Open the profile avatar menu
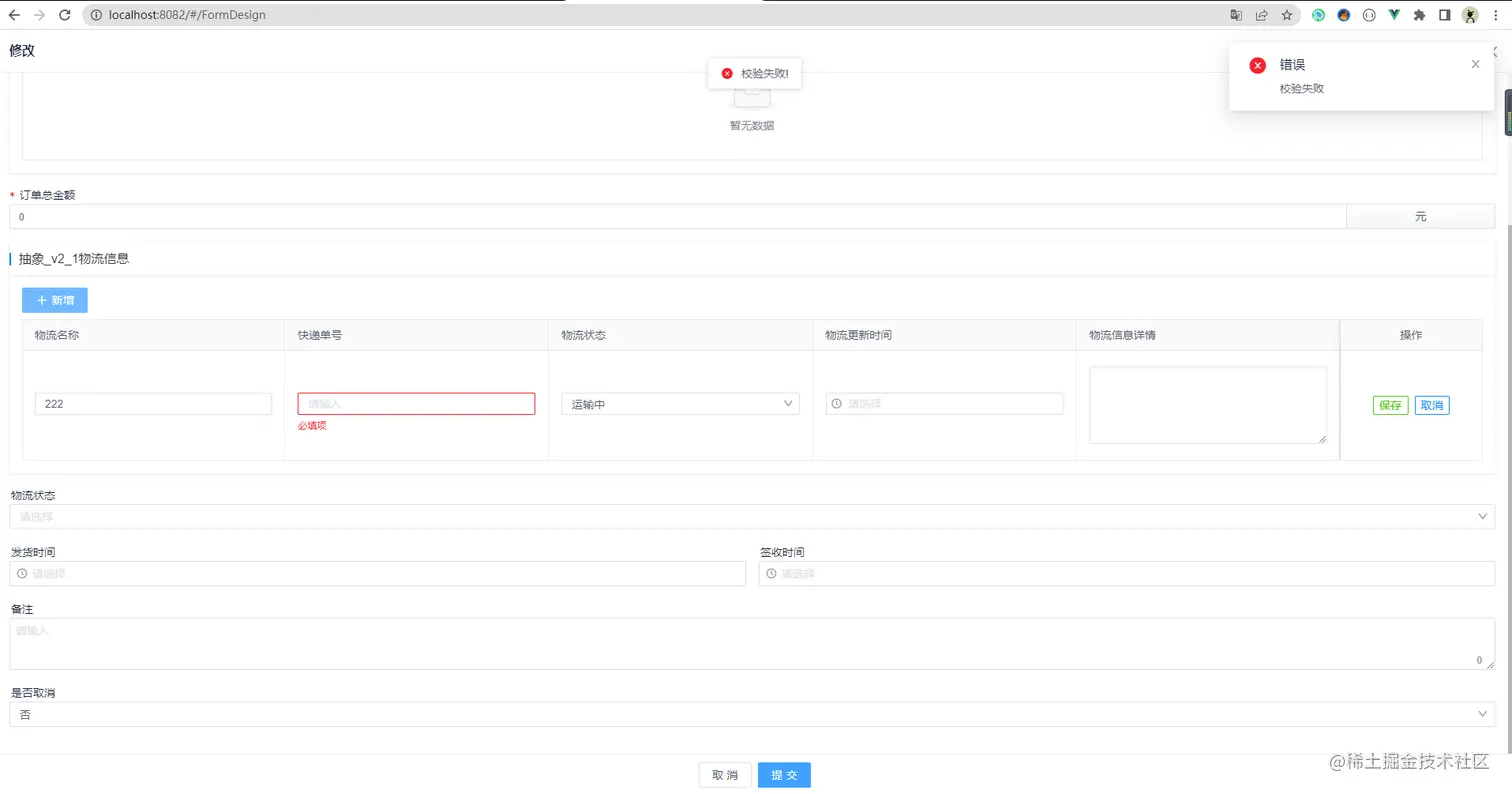The width and height of the screenshot is (1512, 794). tap(1470, 15)
